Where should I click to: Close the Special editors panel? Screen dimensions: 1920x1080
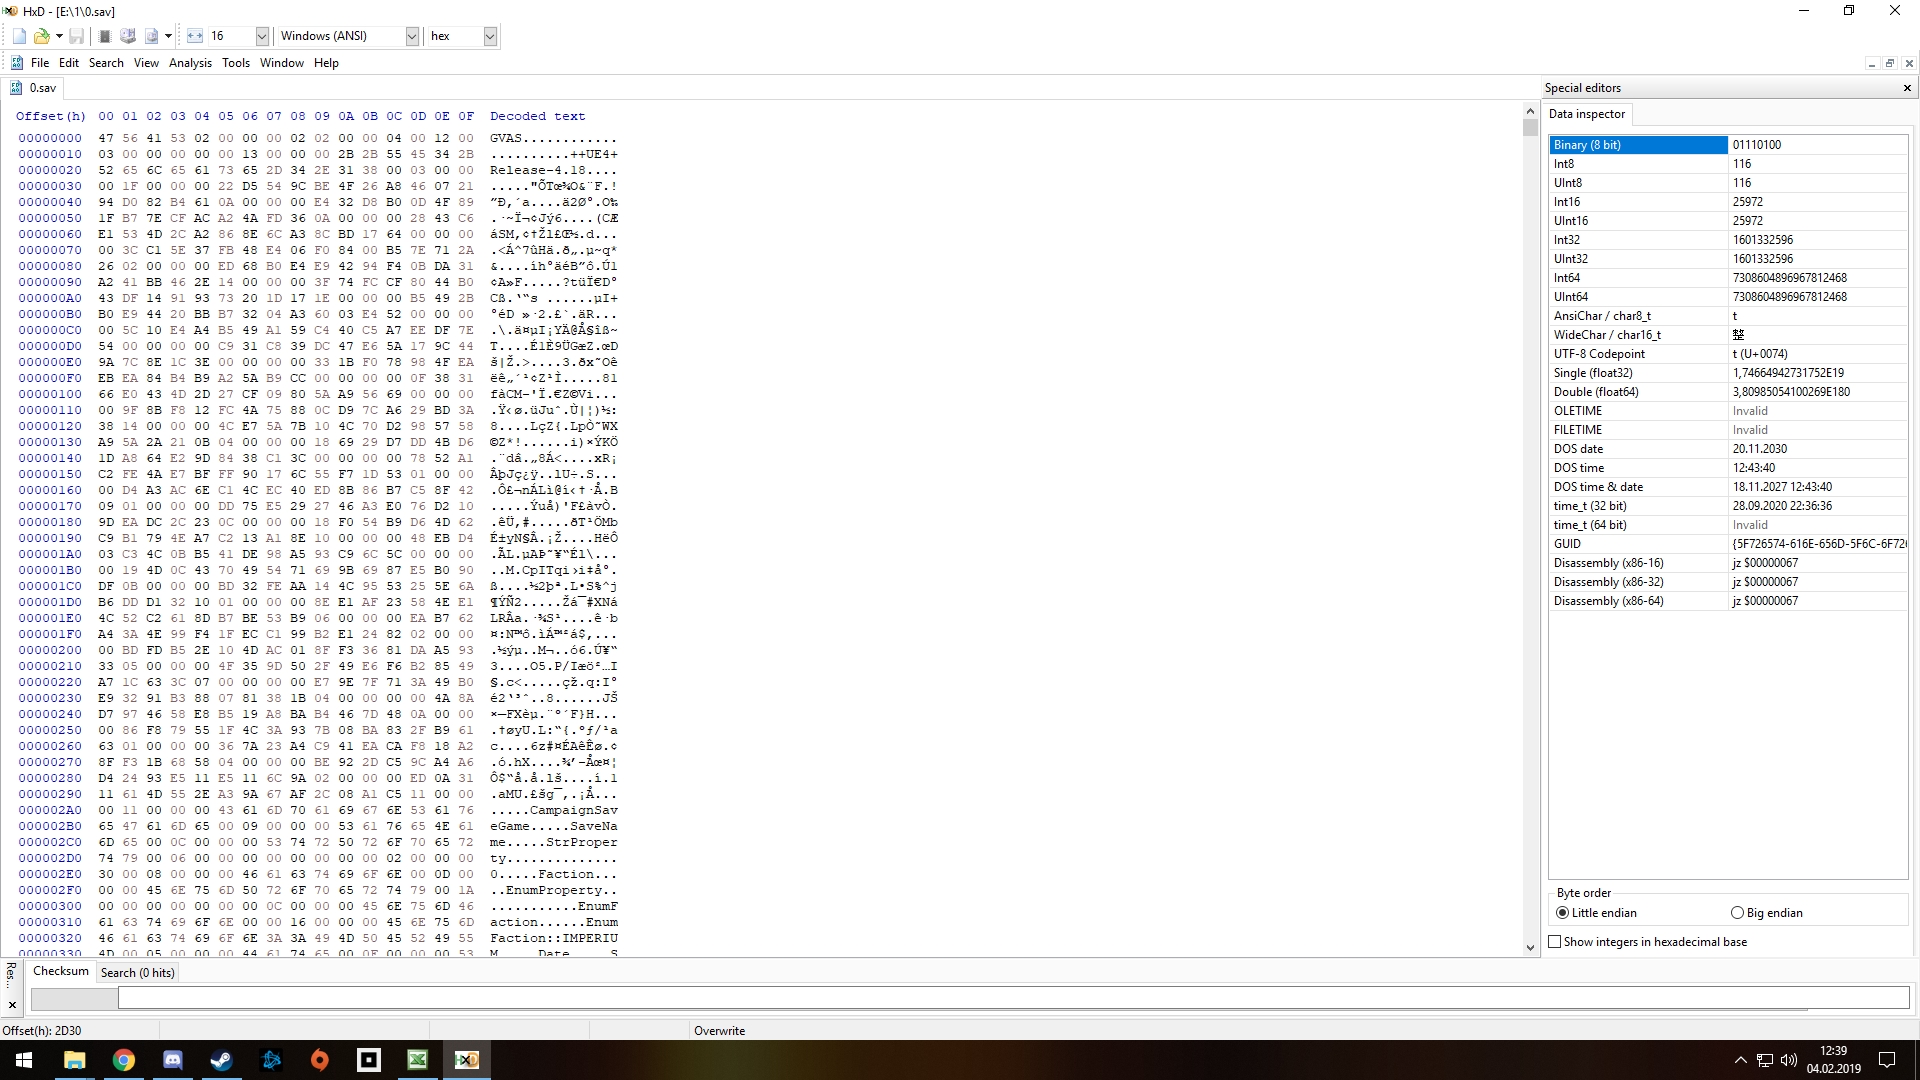tap(1907, 88)
